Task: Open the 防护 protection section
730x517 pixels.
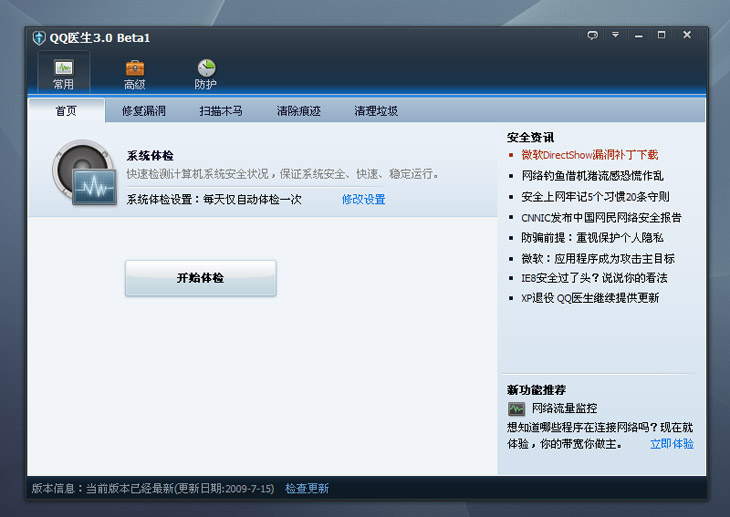Action: pos(206,74)
